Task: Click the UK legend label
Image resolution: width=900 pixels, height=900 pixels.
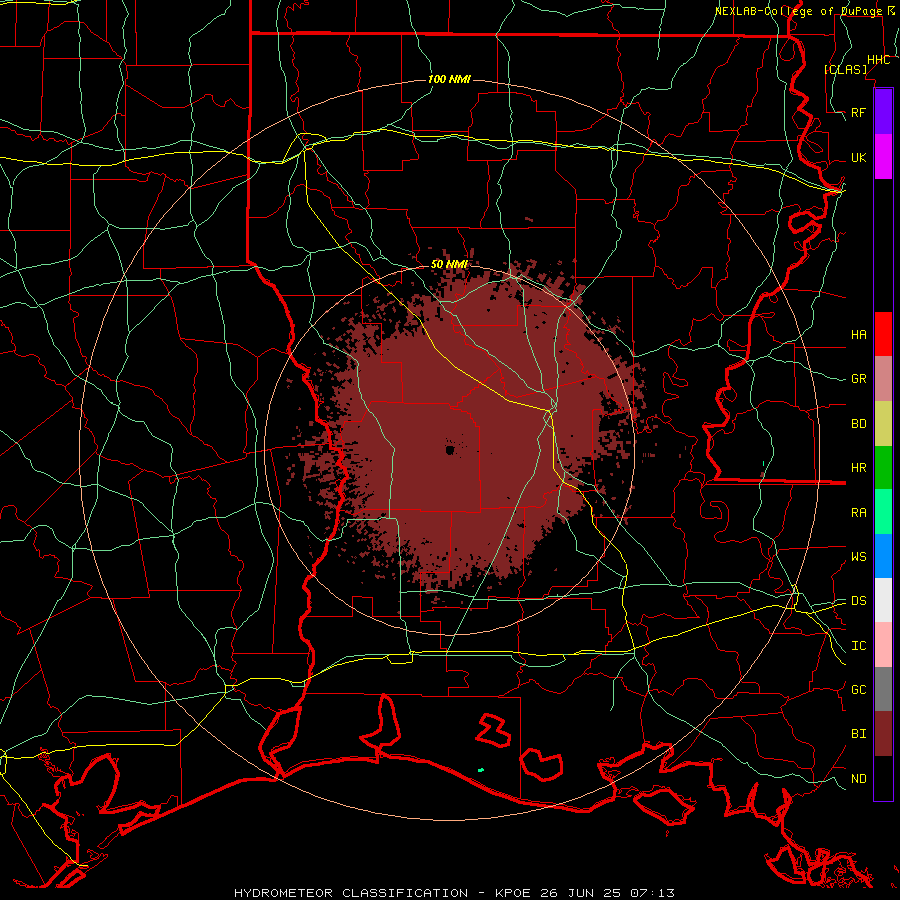Action: click(x=858, y=157)
